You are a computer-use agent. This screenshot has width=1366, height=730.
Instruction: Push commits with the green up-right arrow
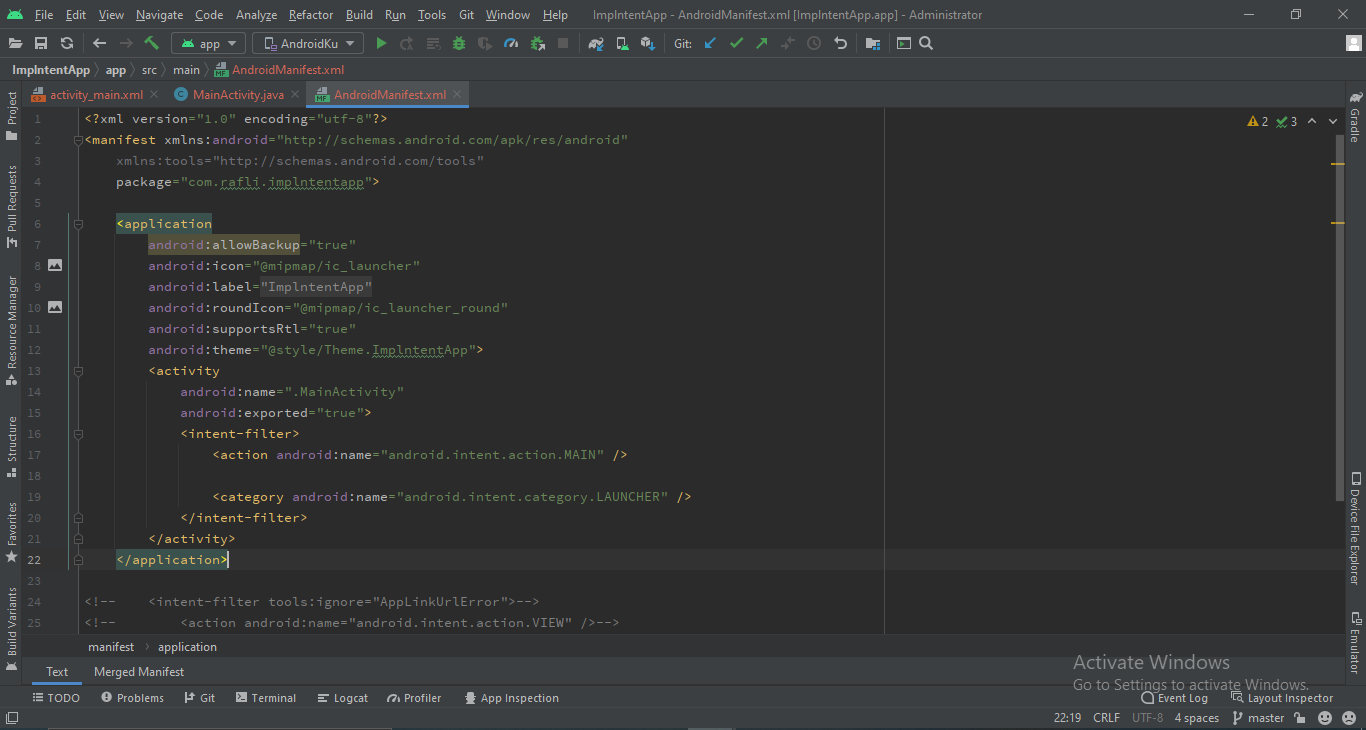click(762, 43)
